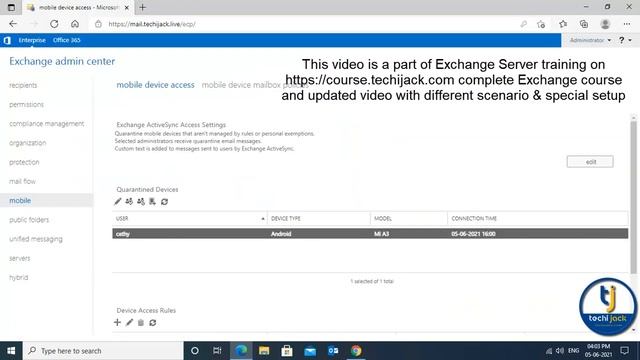Click the MI A3 model cell

point(382,234)
